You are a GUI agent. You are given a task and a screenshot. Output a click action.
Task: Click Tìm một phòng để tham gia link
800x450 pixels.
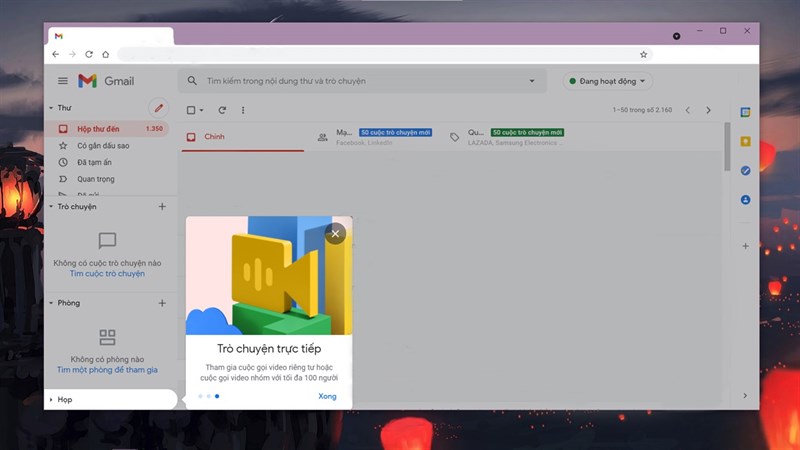pos(107,370)
